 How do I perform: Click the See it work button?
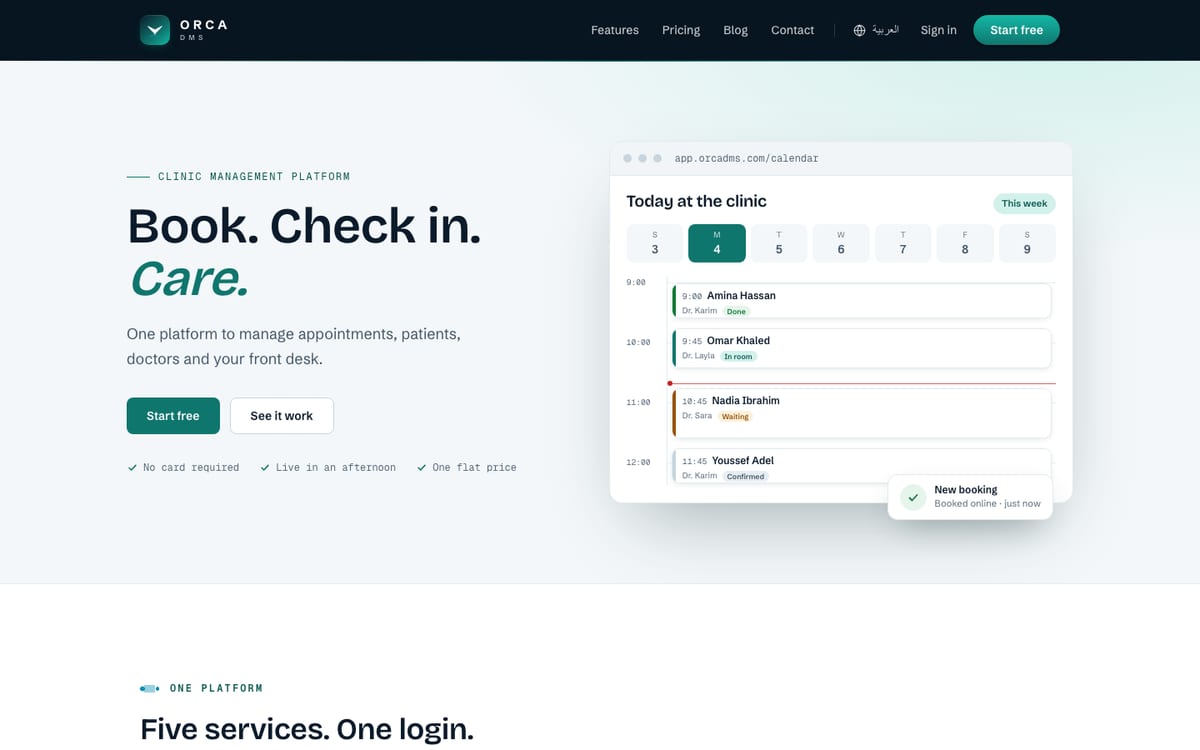click(282, 416)
